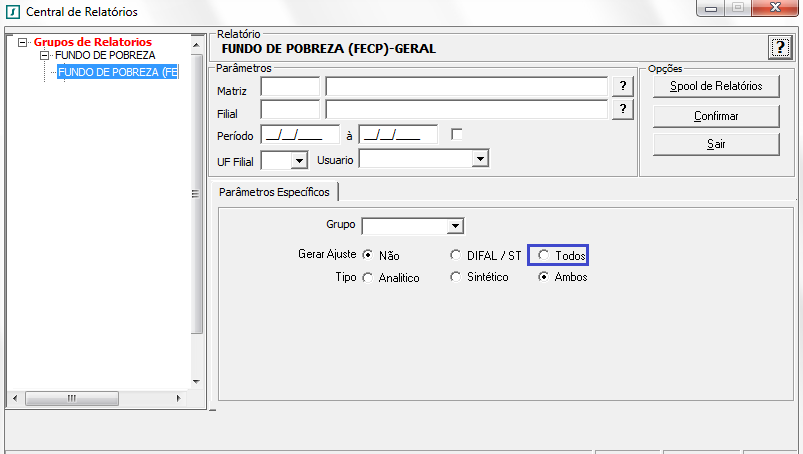Select Gerar Ajuste Não radio button

(368, 255)
